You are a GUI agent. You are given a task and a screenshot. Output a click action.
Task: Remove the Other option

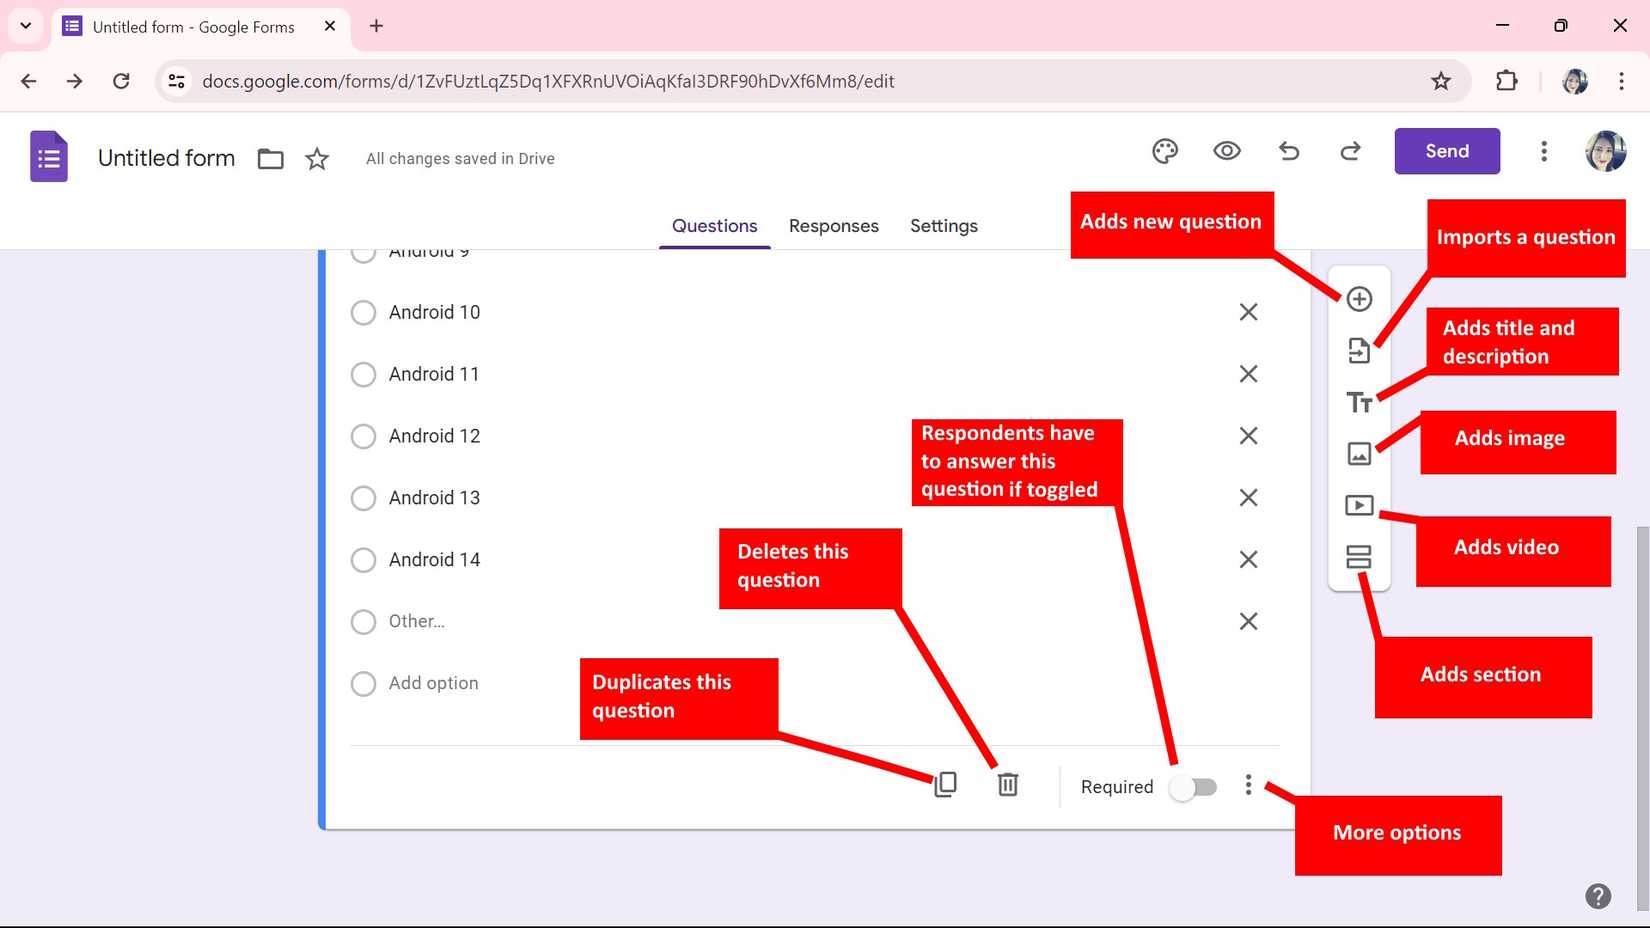1248,621
